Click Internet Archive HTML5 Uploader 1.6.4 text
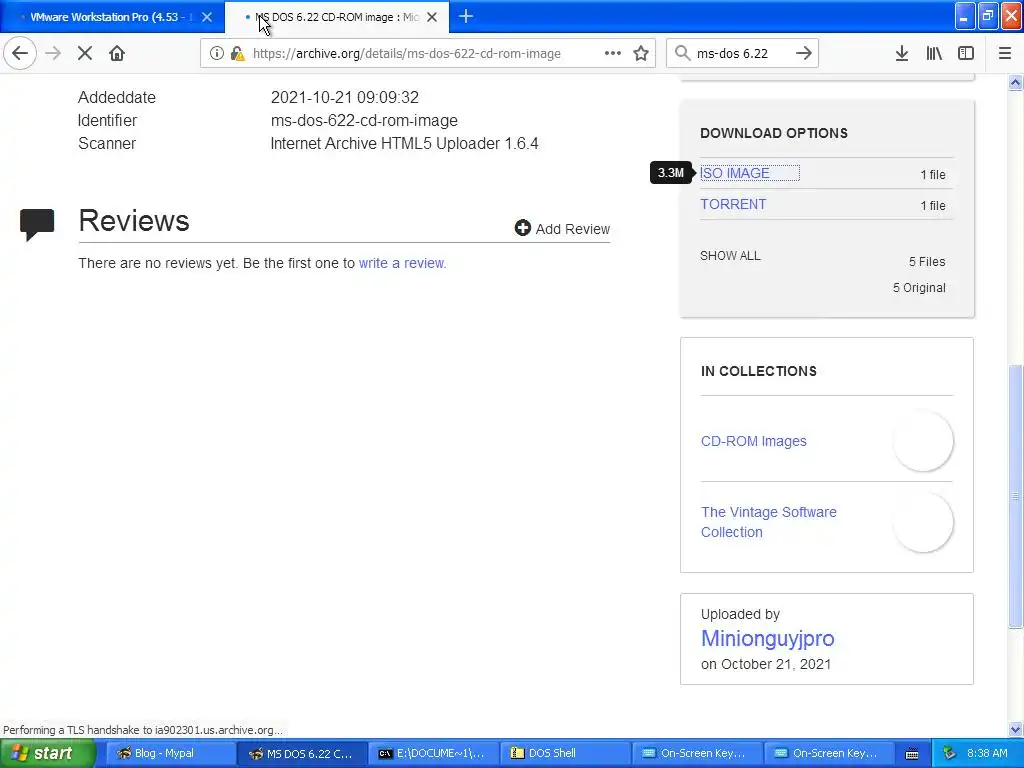 pyautogui.click(x=404, y=143)
